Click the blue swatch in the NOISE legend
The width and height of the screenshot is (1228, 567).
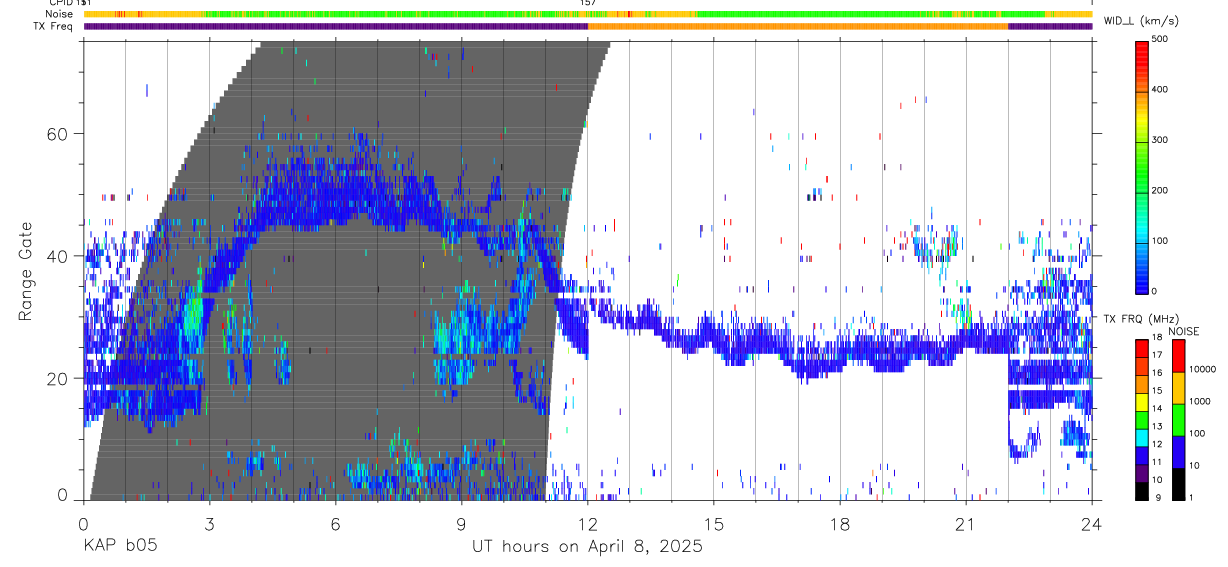pyautogui.click(x=1179, y=452)
